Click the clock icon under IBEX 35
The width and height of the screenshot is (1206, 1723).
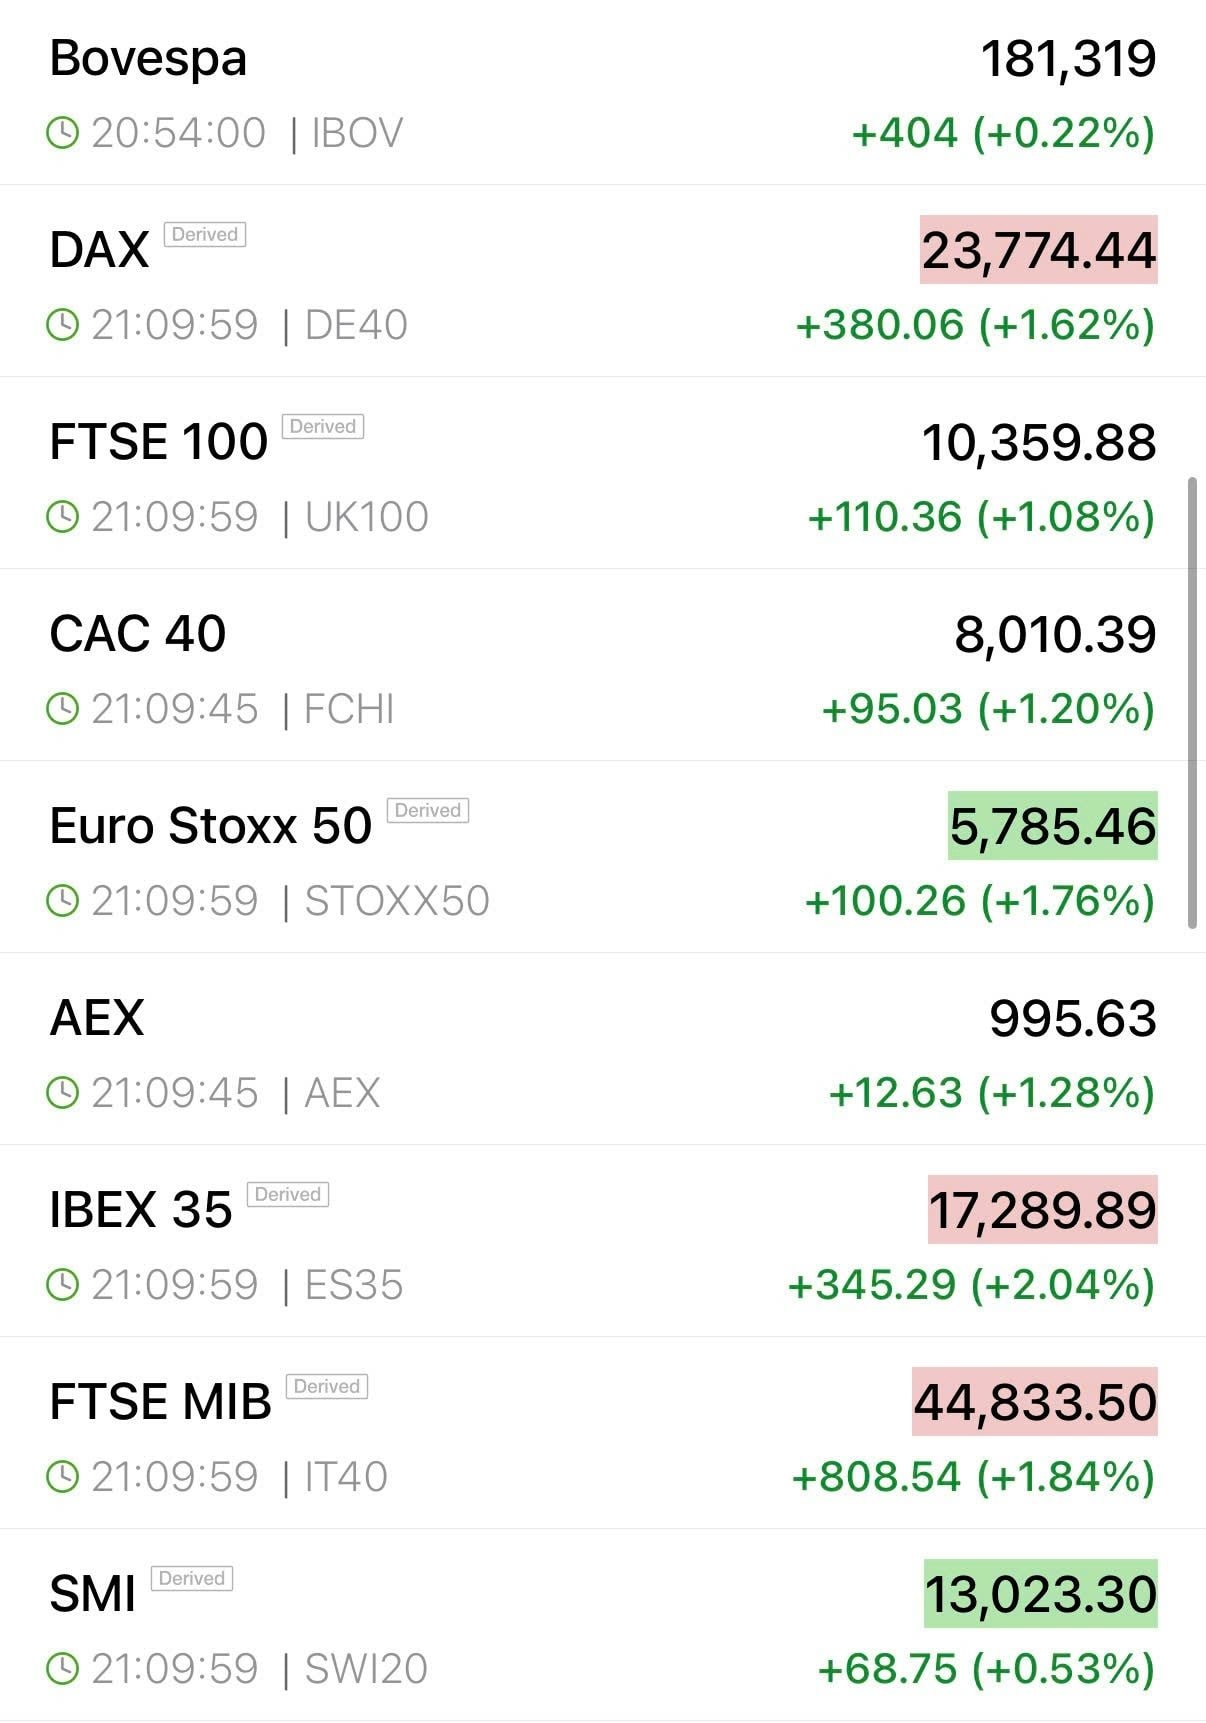(x=62, y=1285)
